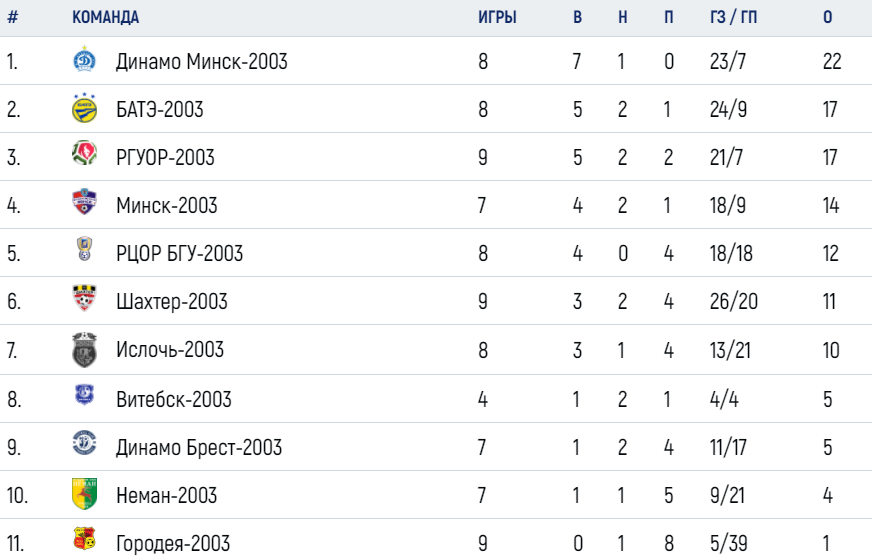Click the Городея-2003 red-yellow crest
This screenshot has height=559, width=872.
[x=85, y=538]
